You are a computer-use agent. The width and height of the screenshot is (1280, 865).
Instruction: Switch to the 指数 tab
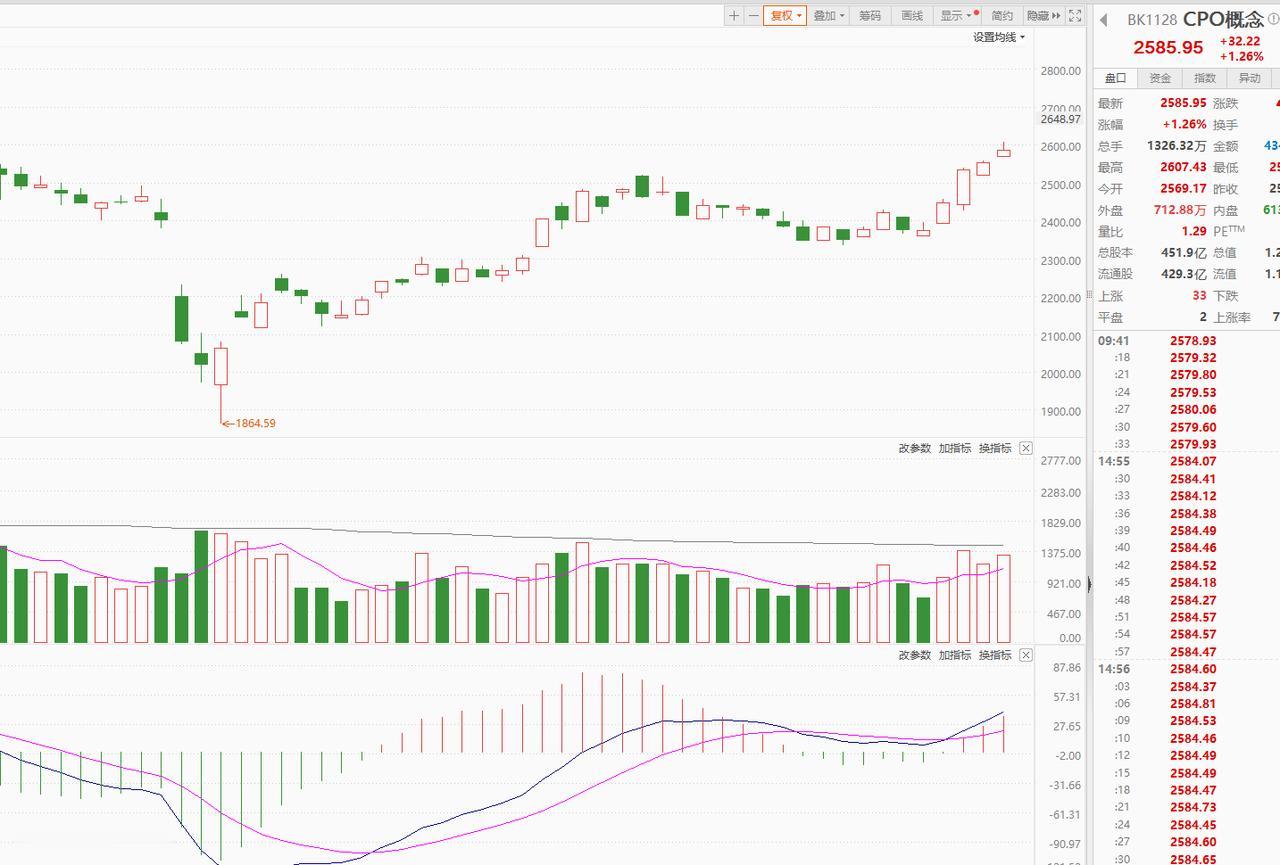pyautogui.click(x=1205, y=78)
